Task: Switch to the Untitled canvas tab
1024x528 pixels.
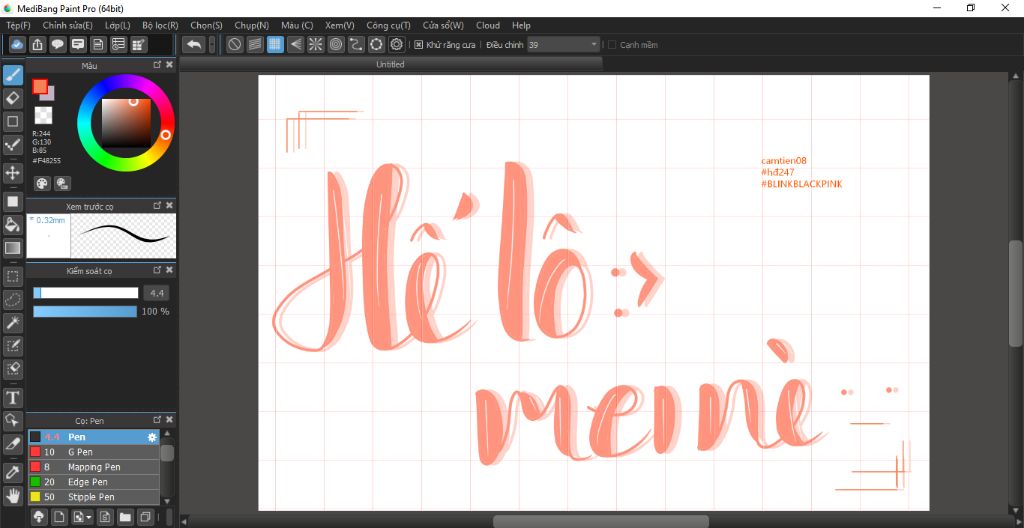Action: coord(390,64)
